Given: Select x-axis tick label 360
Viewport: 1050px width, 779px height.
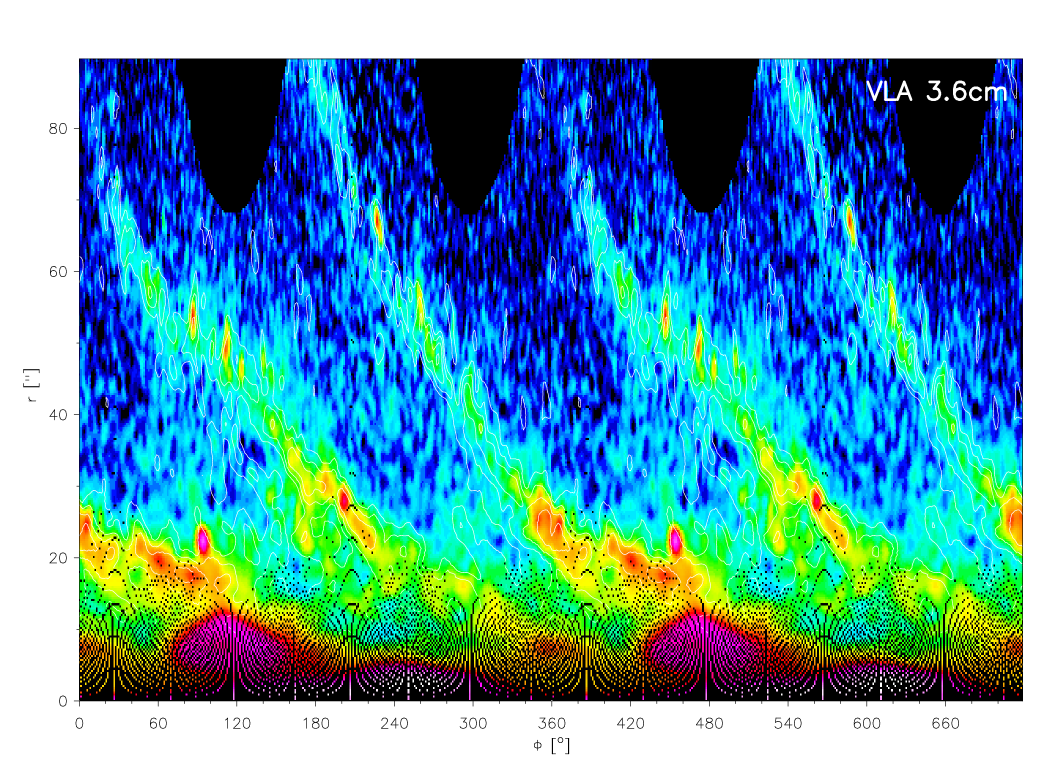Looking at the screenshot, I should click(552, 723).
